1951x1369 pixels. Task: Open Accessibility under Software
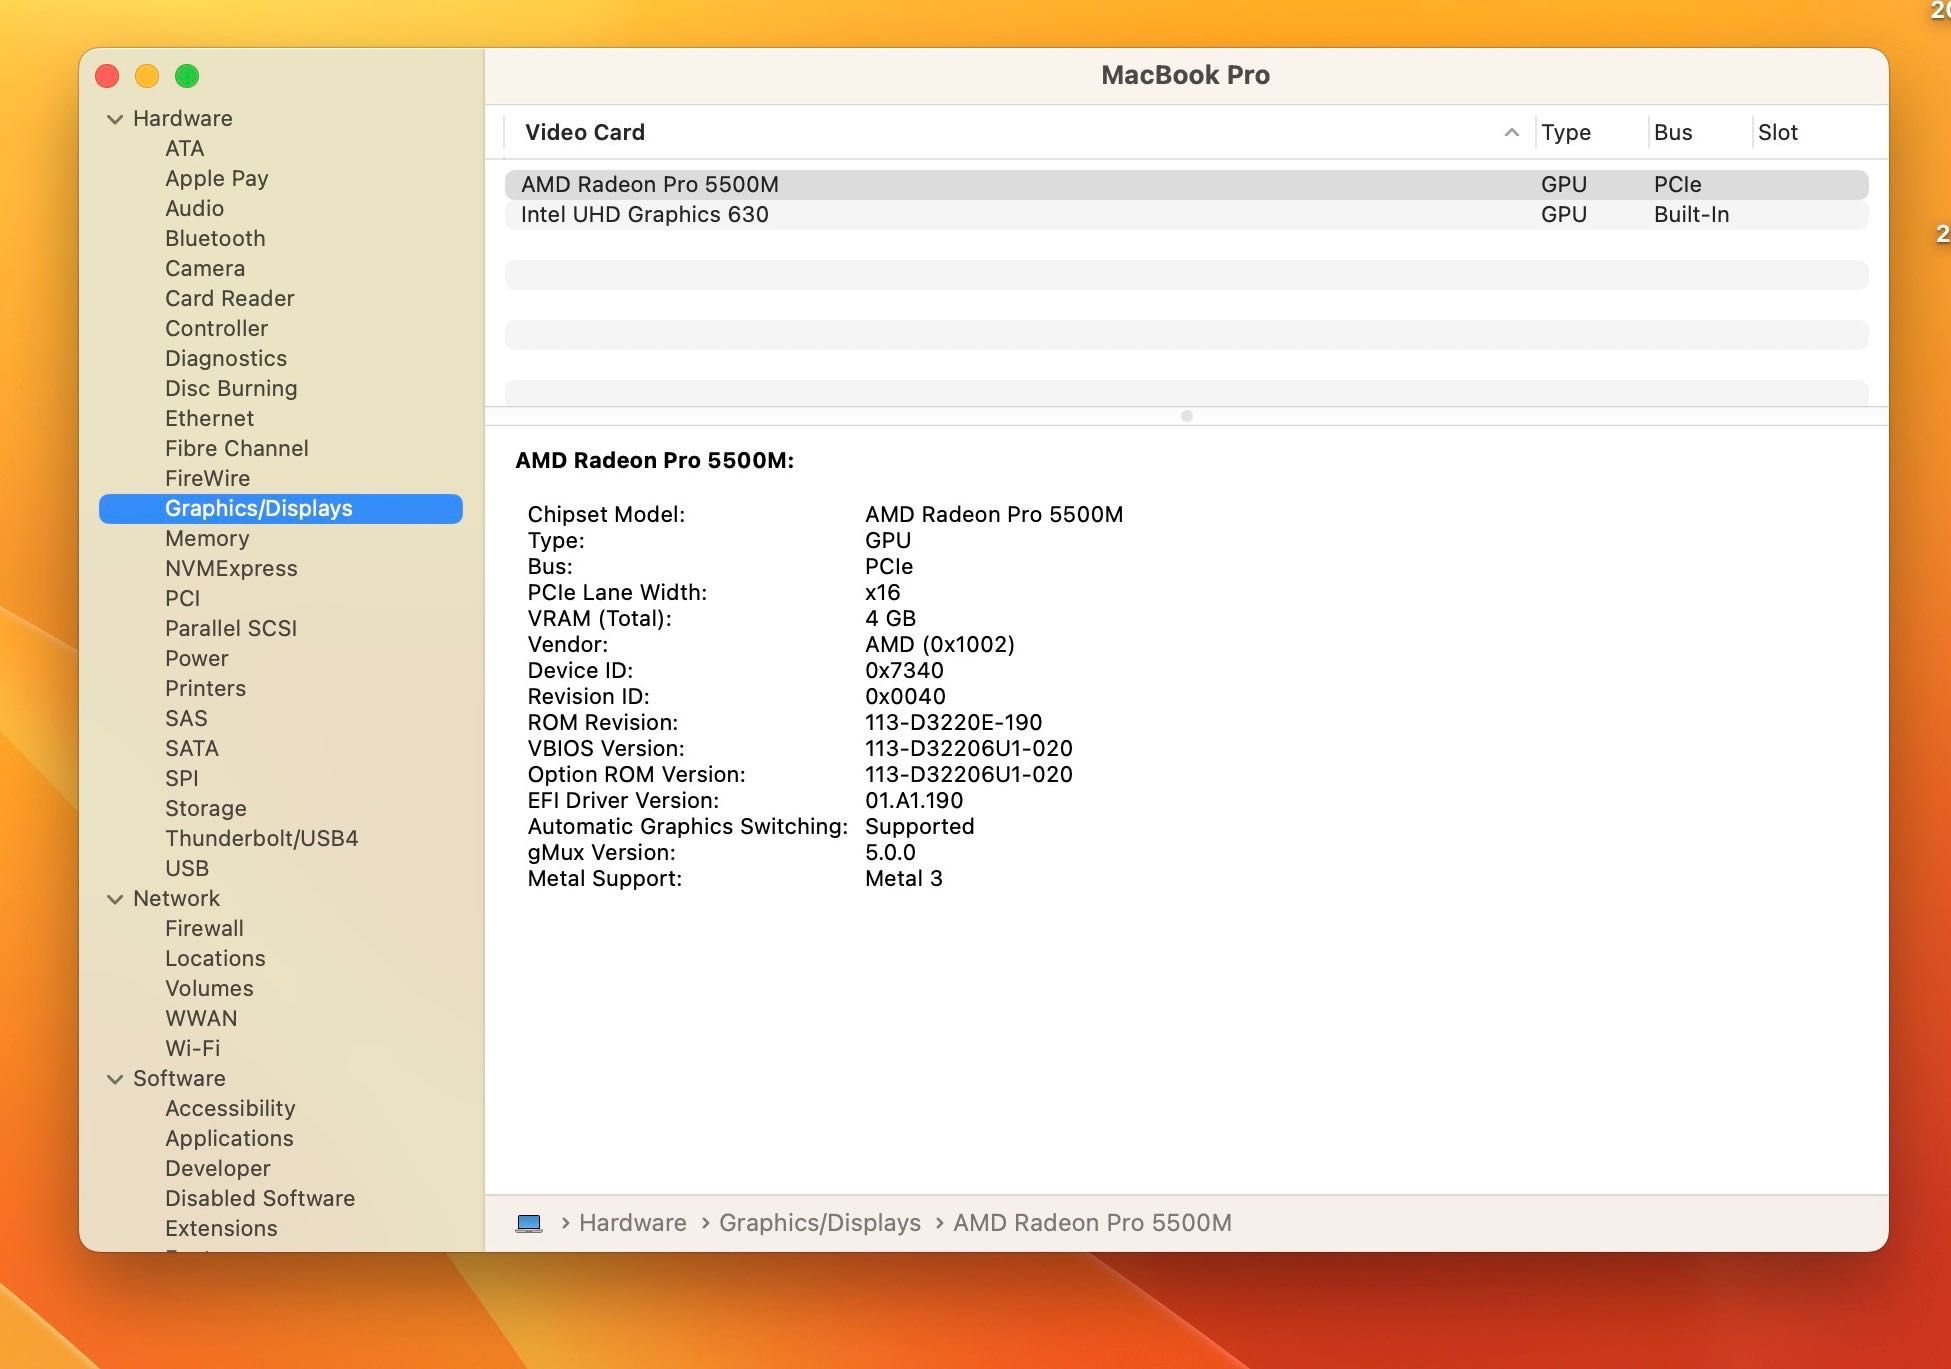click(x=230, y=1108)
